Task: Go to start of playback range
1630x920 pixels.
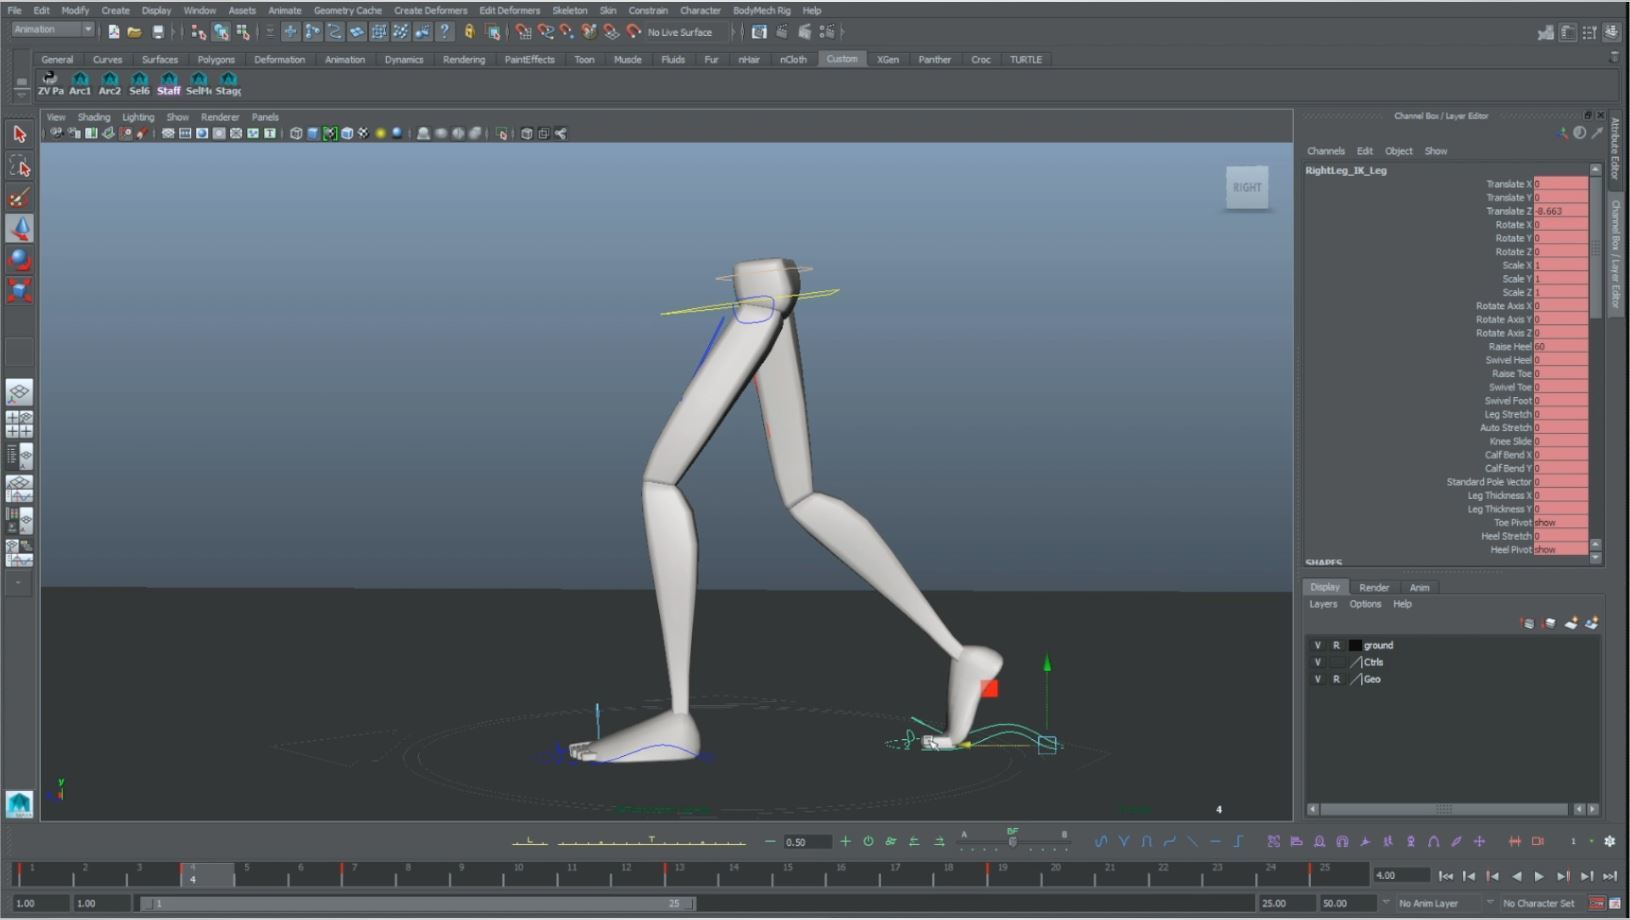Action: click(x=1445, y=876)
